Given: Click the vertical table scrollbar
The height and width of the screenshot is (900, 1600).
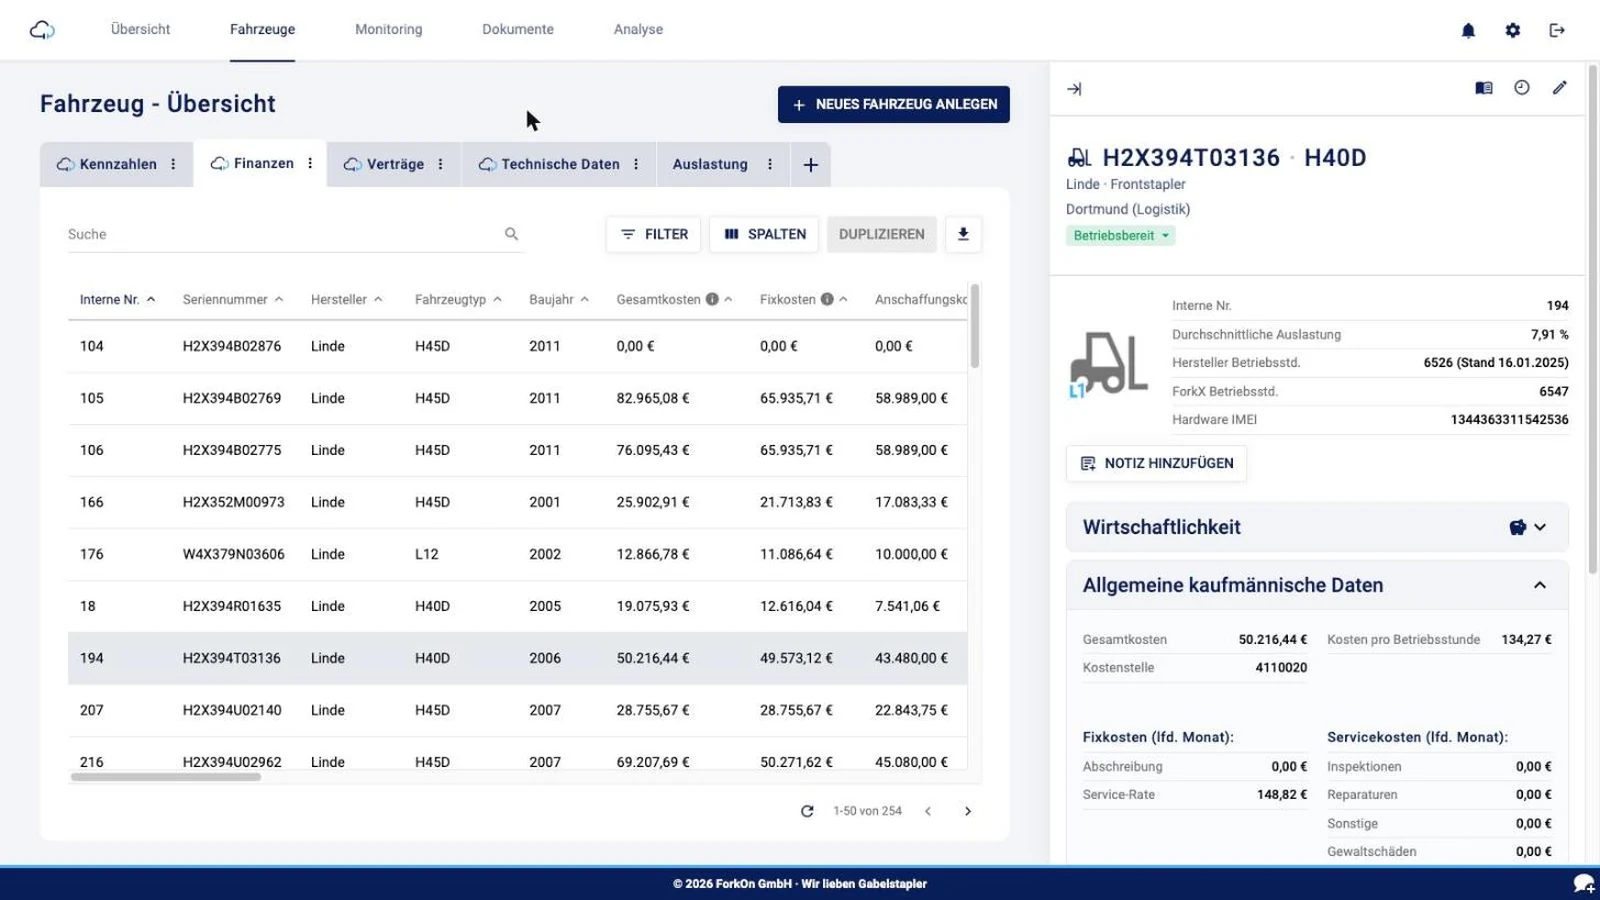Looking at the screenshot, I should coord(975,326).
